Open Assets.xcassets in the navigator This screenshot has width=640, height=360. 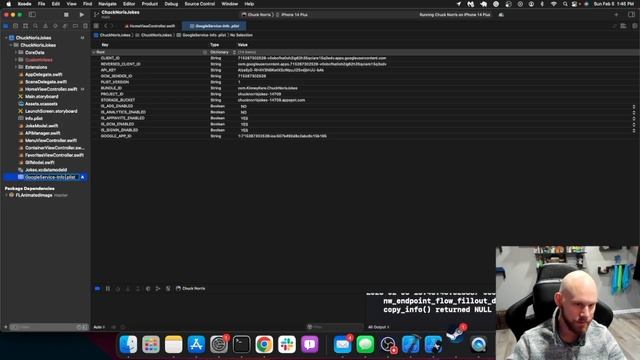(x=41, y=104)
